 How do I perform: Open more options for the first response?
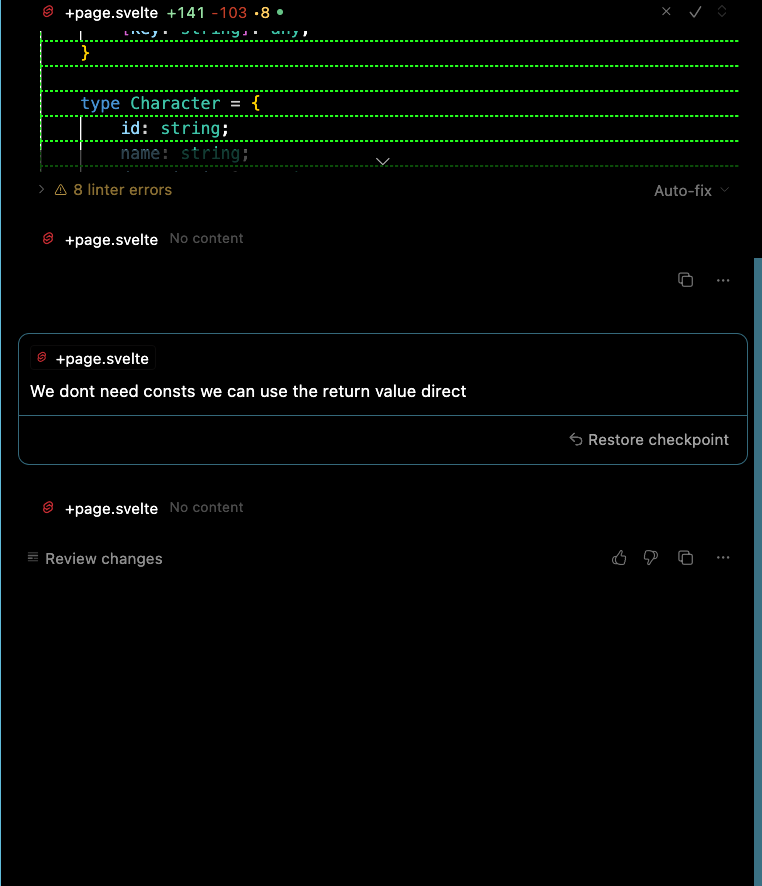point(723,280)
